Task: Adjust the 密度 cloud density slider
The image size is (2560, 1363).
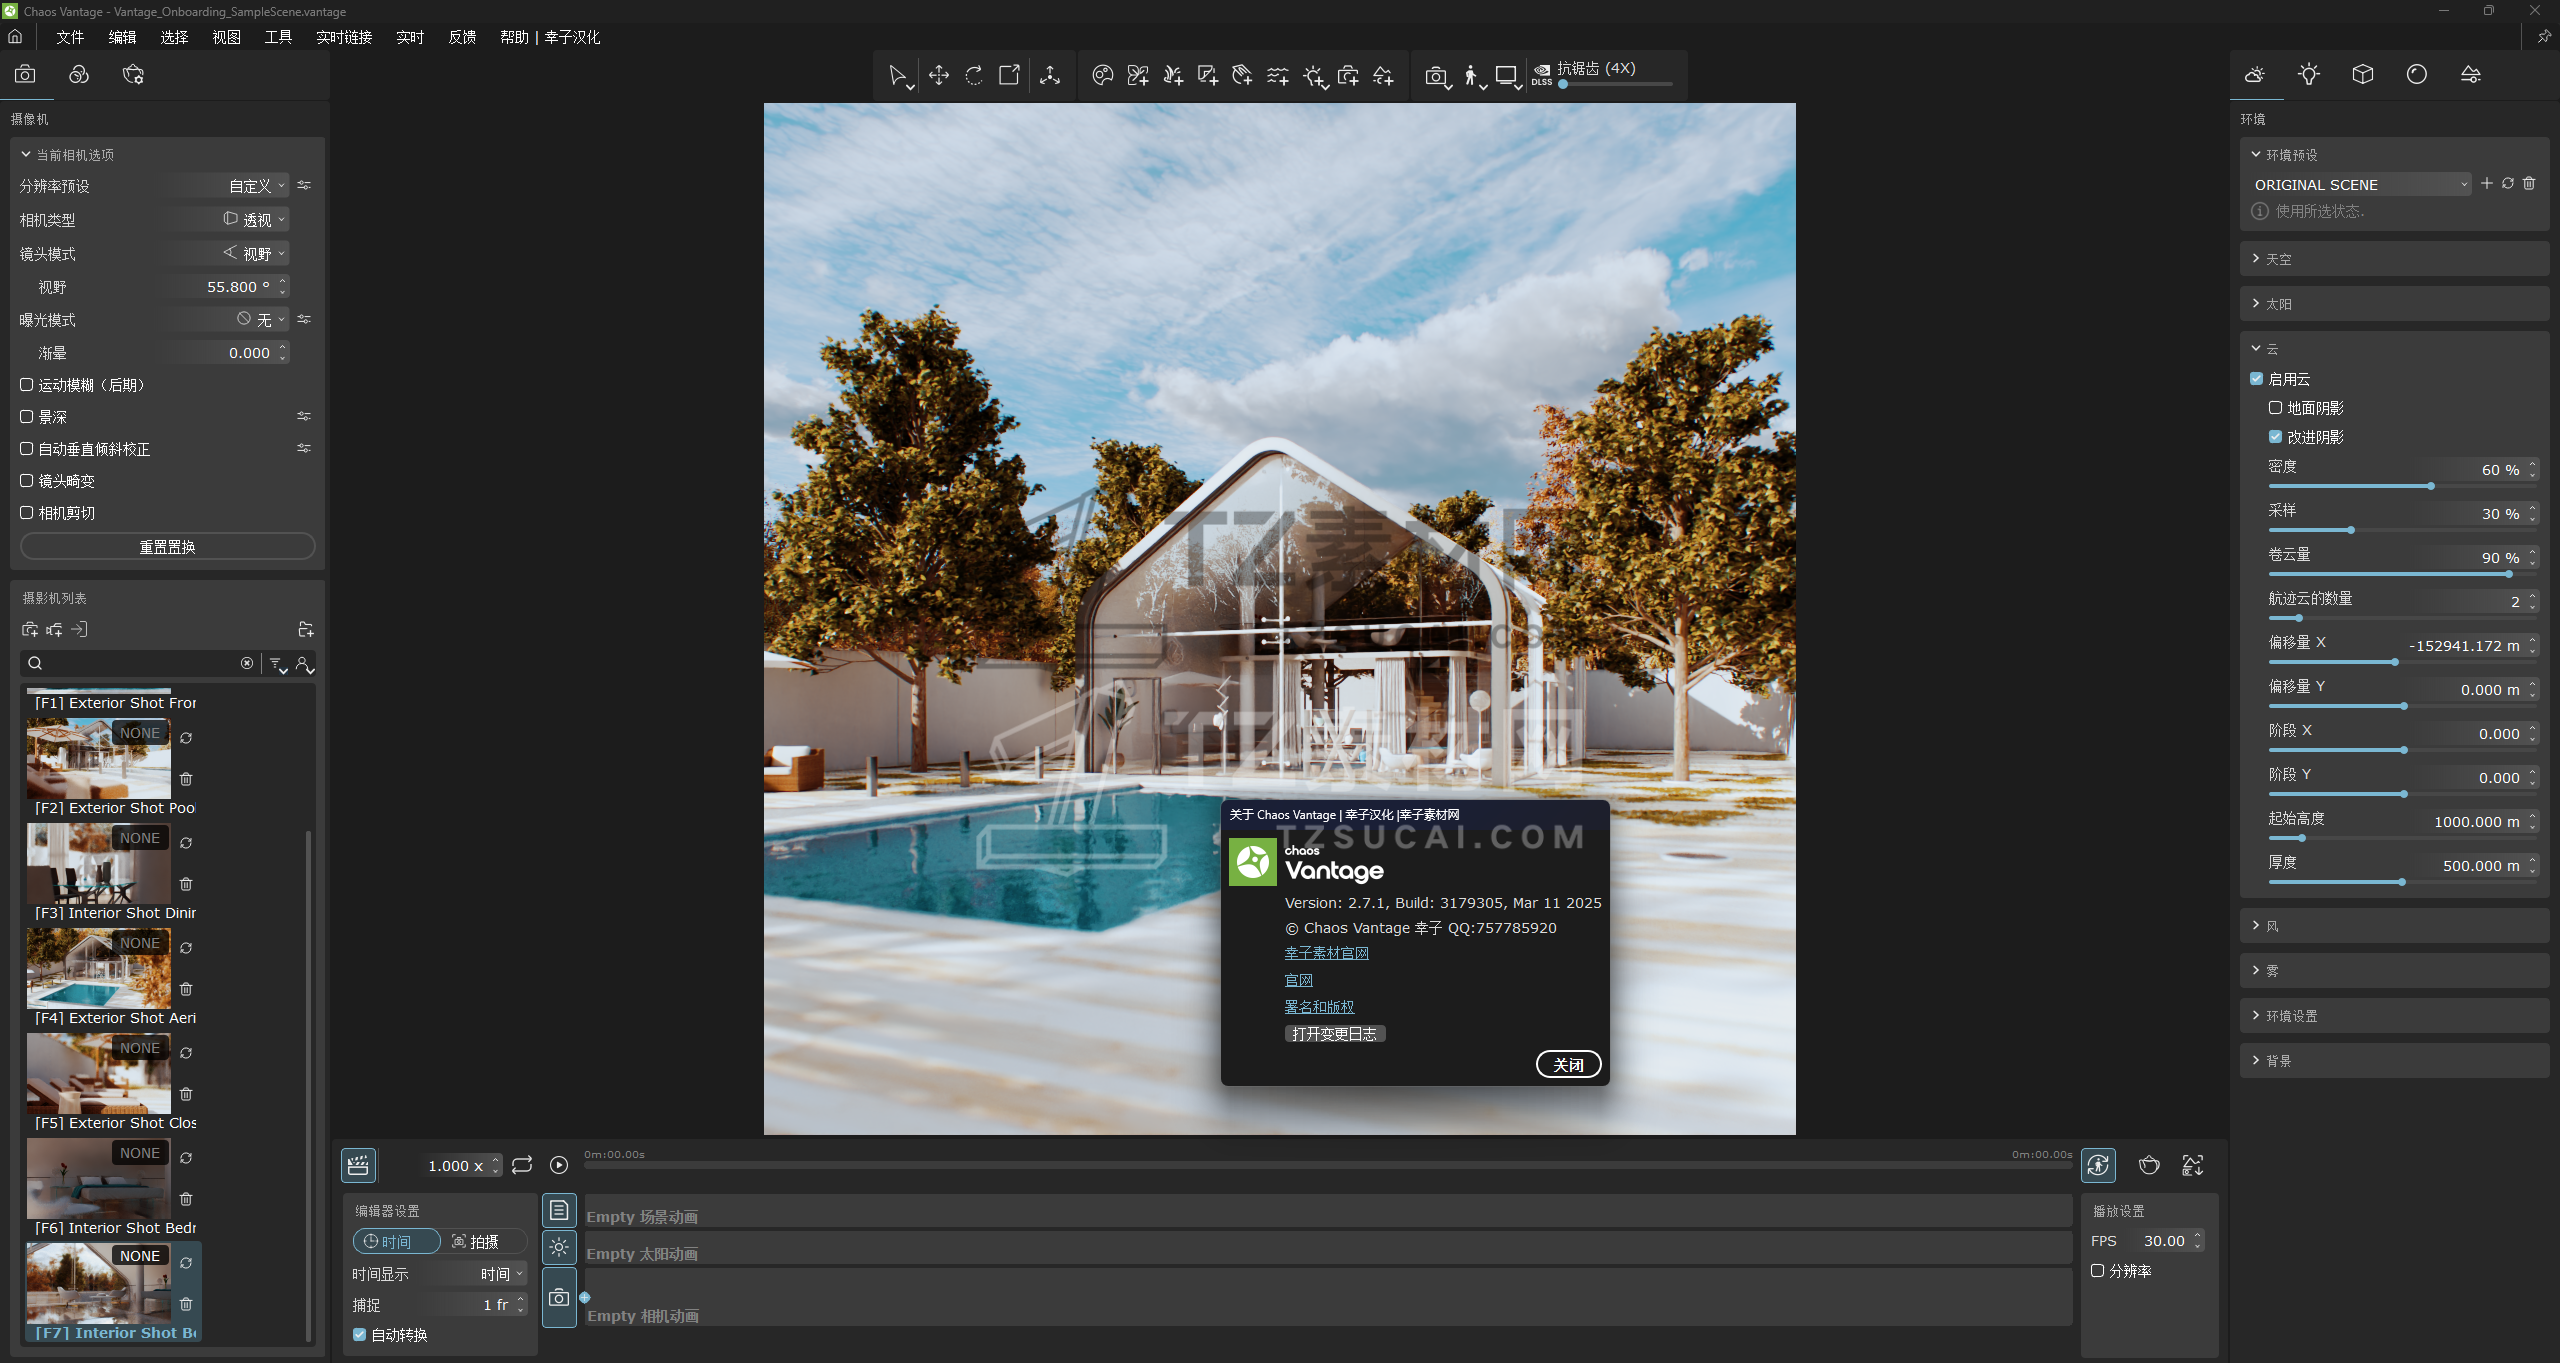Action: 2430,486
